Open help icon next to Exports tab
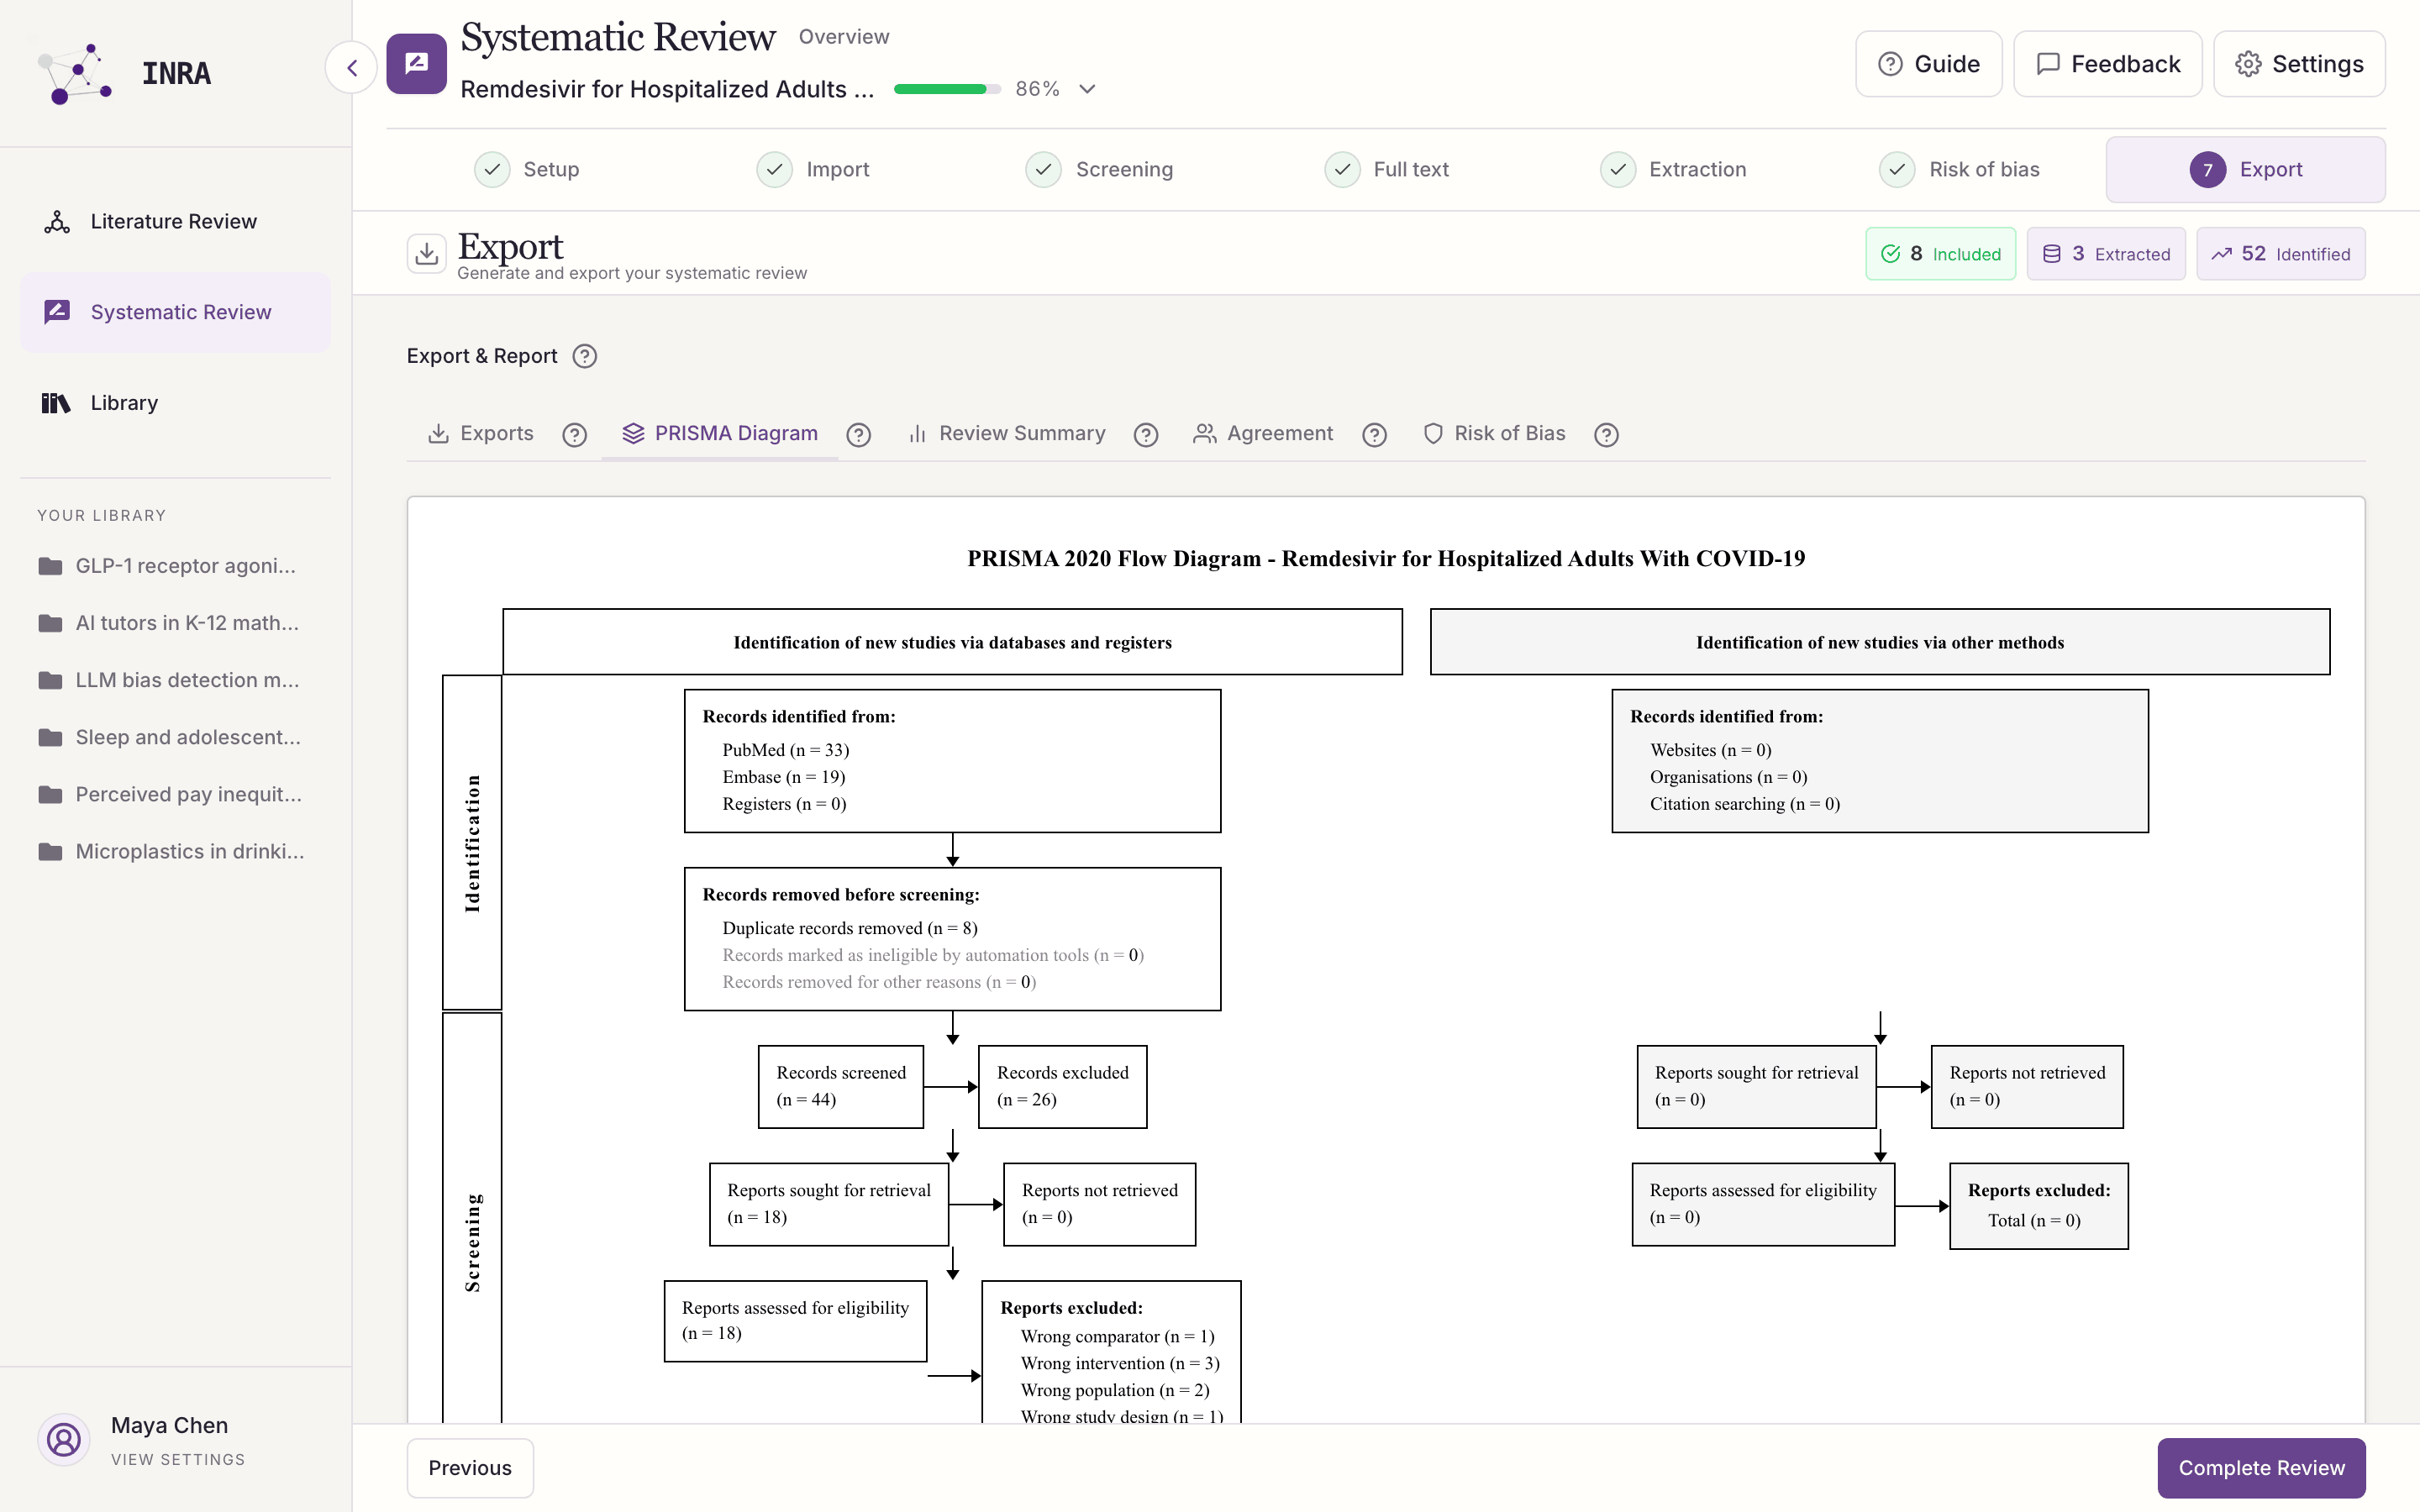The height and width of the screenshot is (1512, 2420). (574, 434)
